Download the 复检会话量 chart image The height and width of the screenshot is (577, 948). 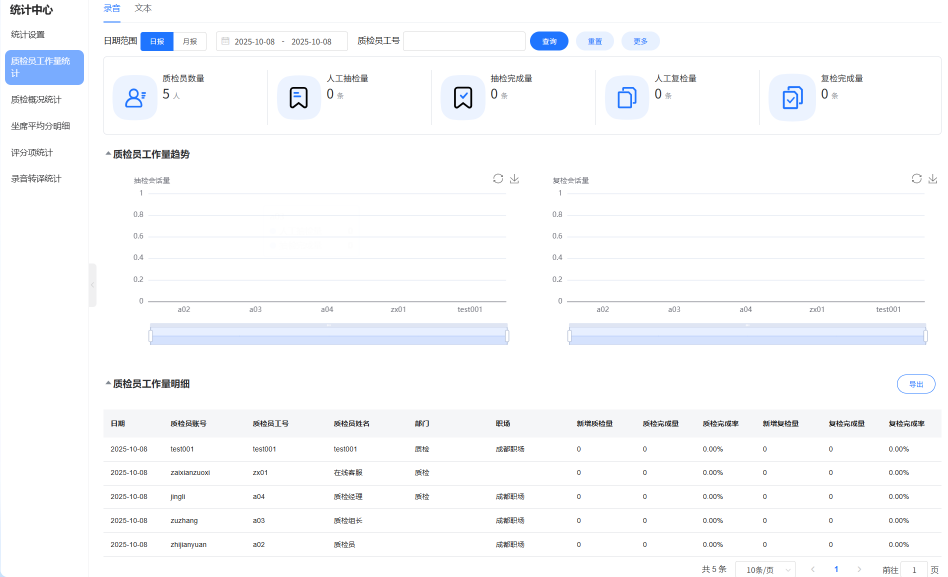point(933,178)
